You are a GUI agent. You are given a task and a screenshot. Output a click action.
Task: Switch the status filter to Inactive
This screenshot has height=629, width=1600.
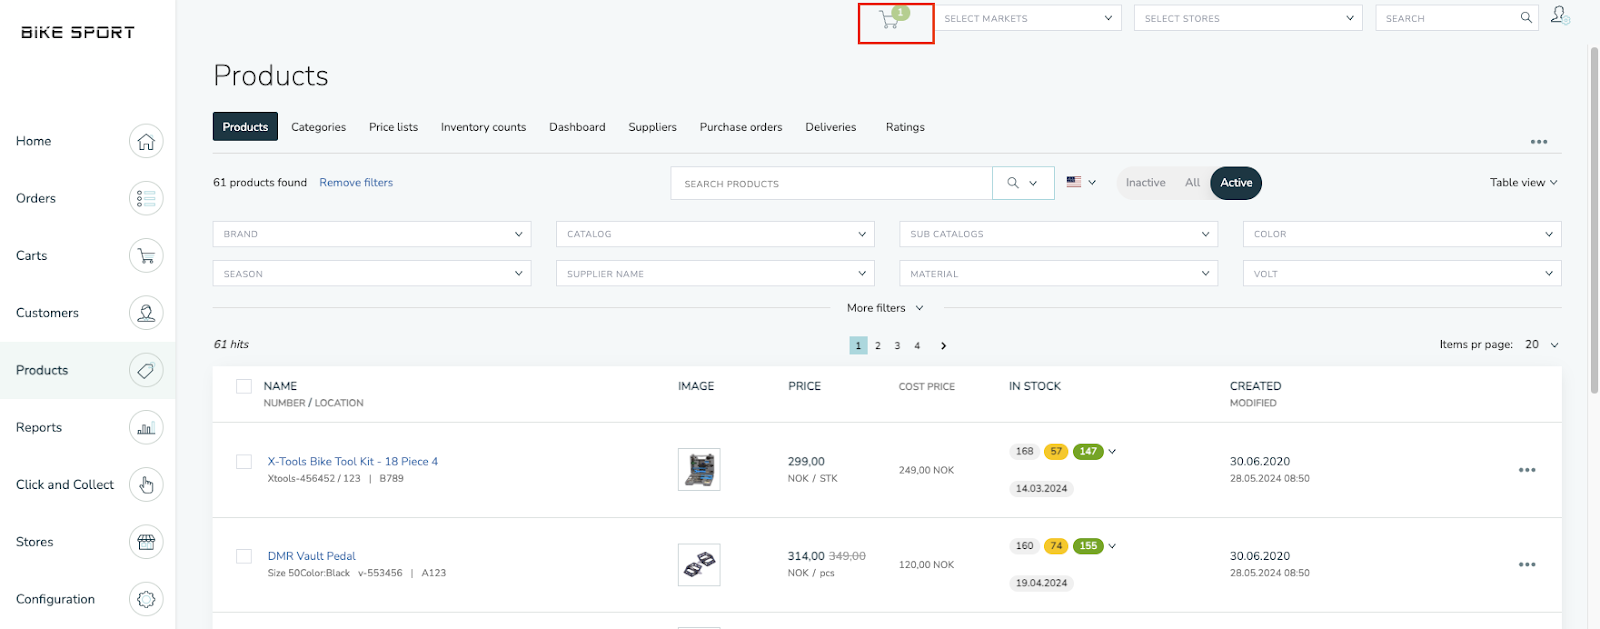1145,183
